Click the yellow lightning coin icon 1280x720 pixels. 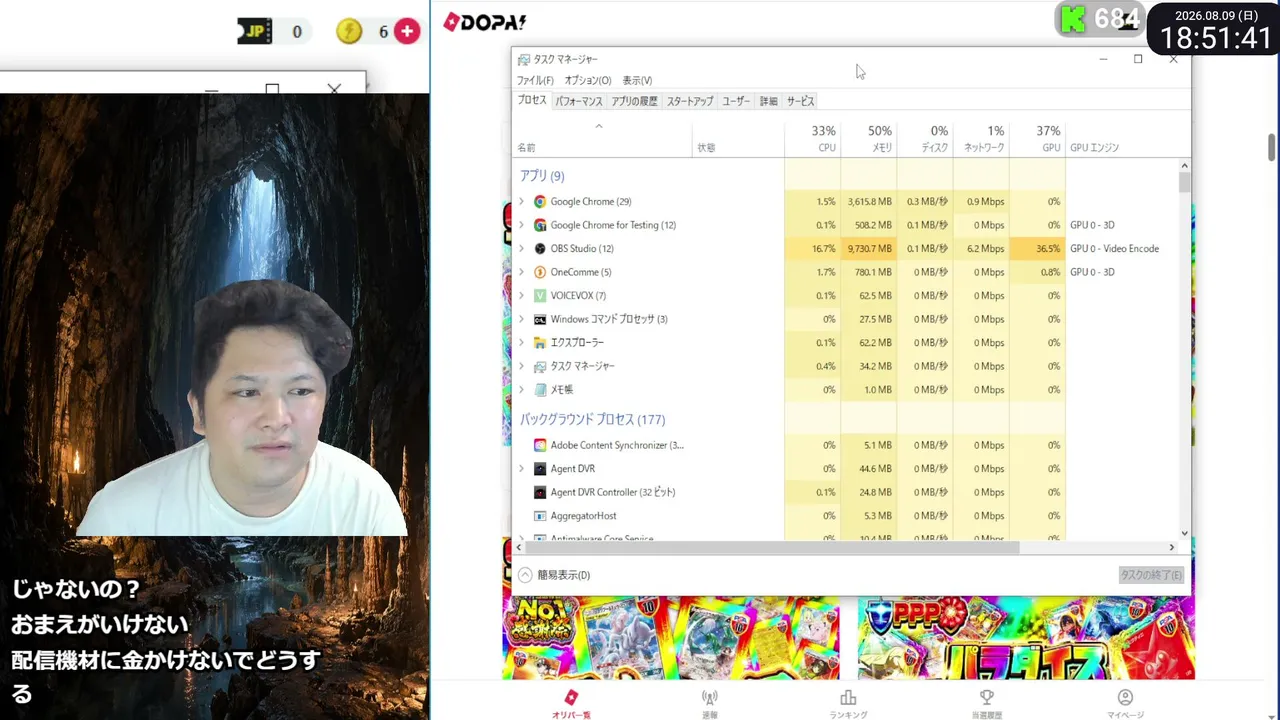pos(349,31)
